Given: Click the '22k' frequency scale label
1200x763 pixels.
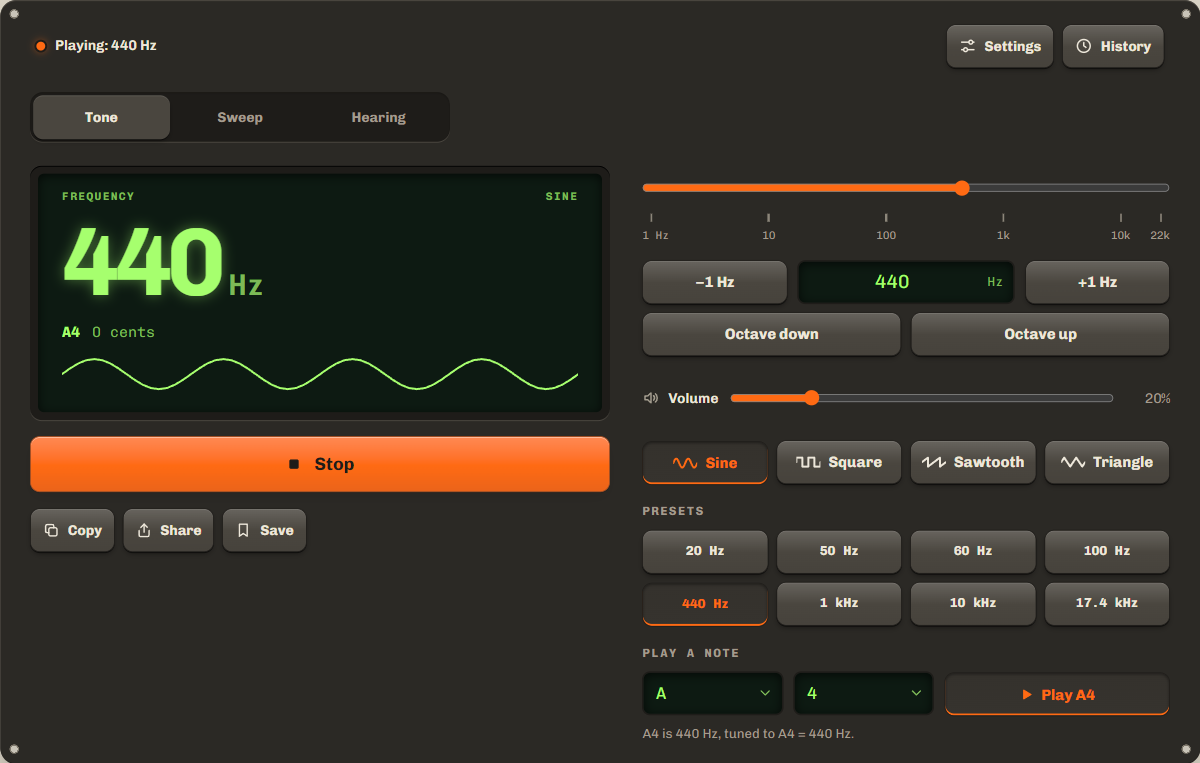Looking at the screenshot, I should coord(1159,235).
